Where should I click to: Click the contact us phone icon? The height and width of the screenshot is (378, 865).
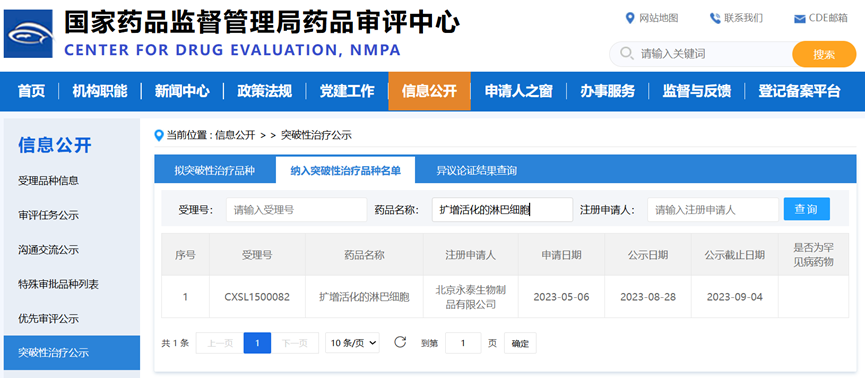click(x=715, y=18)
